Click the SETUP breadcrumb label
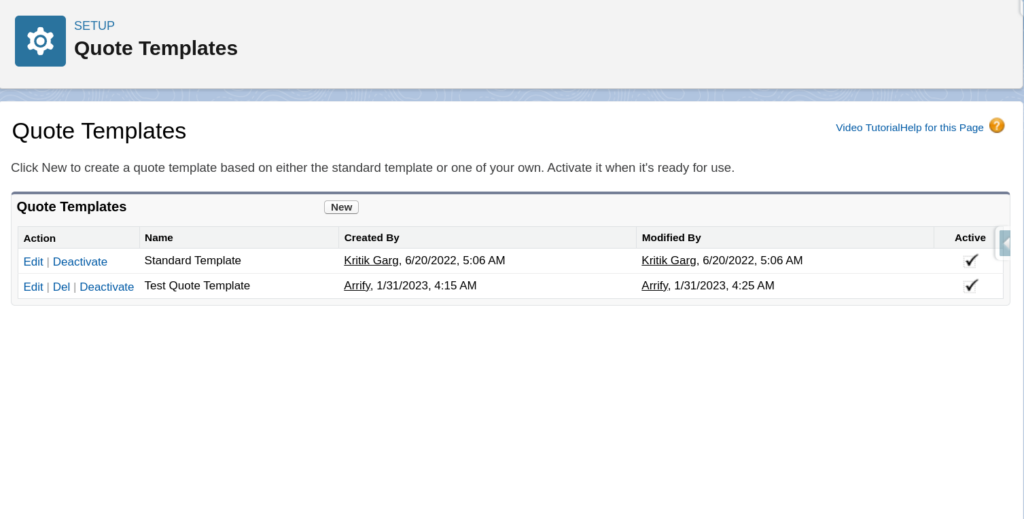The width and height of the screenshot is (1024, 519). (94, 26)
